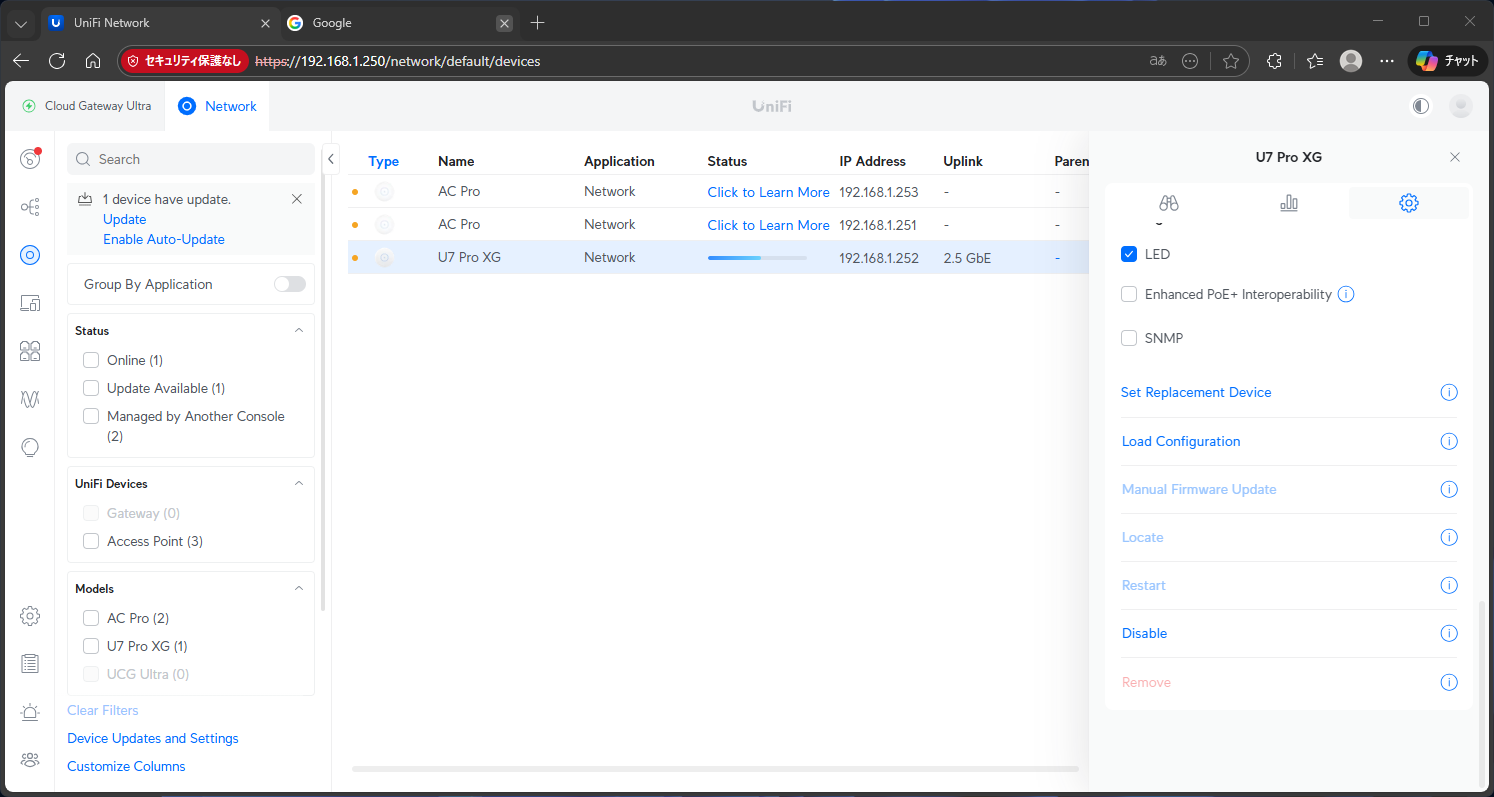Screen dimensions: 1494x797
Task: Open the device insights binoculars tab
Action: [x=1169, y=203]
